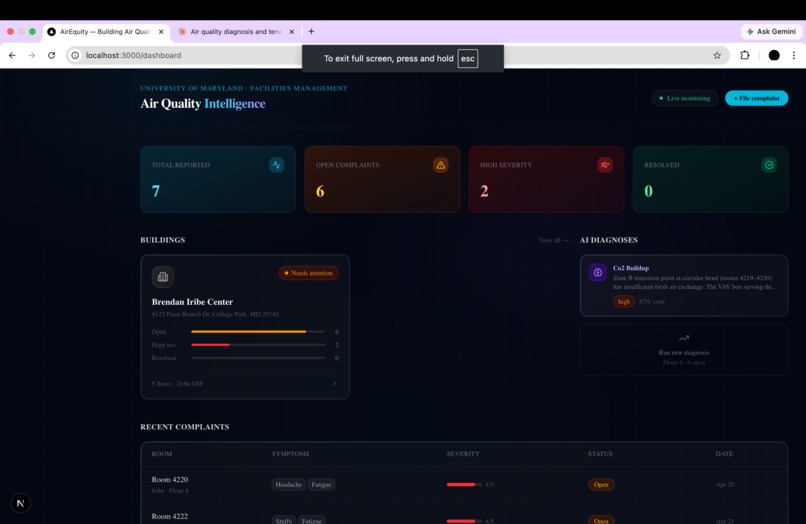Bookmark this page with the star icon
The height and width of the screenshot is (524, 806).
click(717, 55)
